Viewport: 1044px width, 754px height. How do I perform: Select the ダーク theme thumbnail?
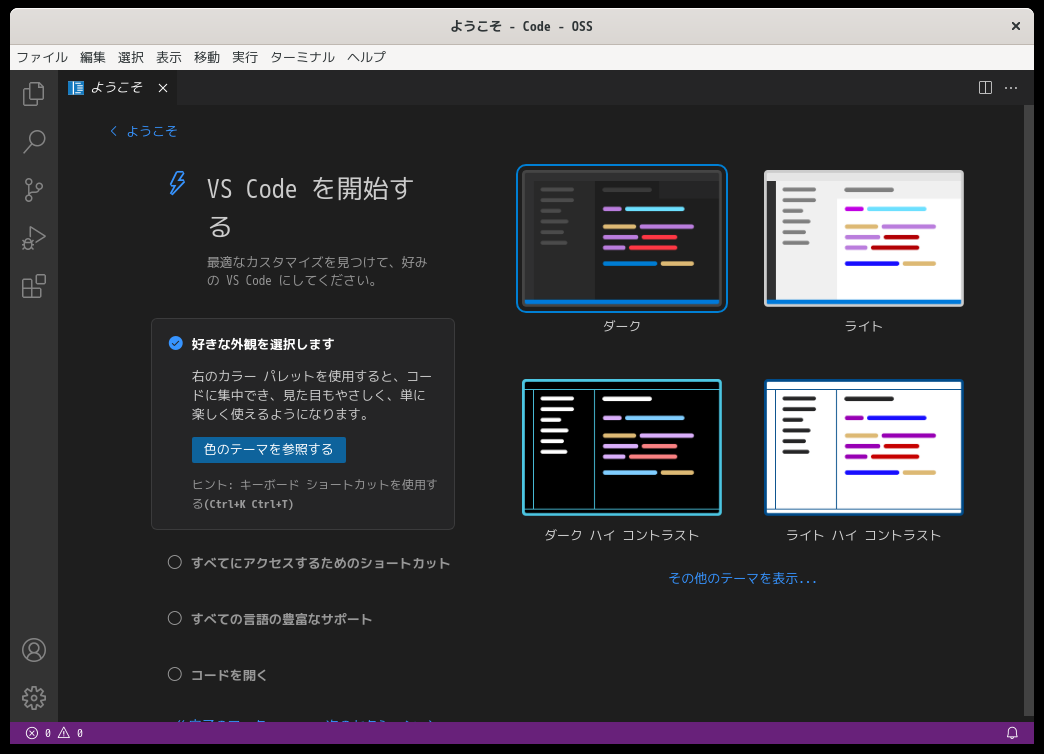click(622, 238)
